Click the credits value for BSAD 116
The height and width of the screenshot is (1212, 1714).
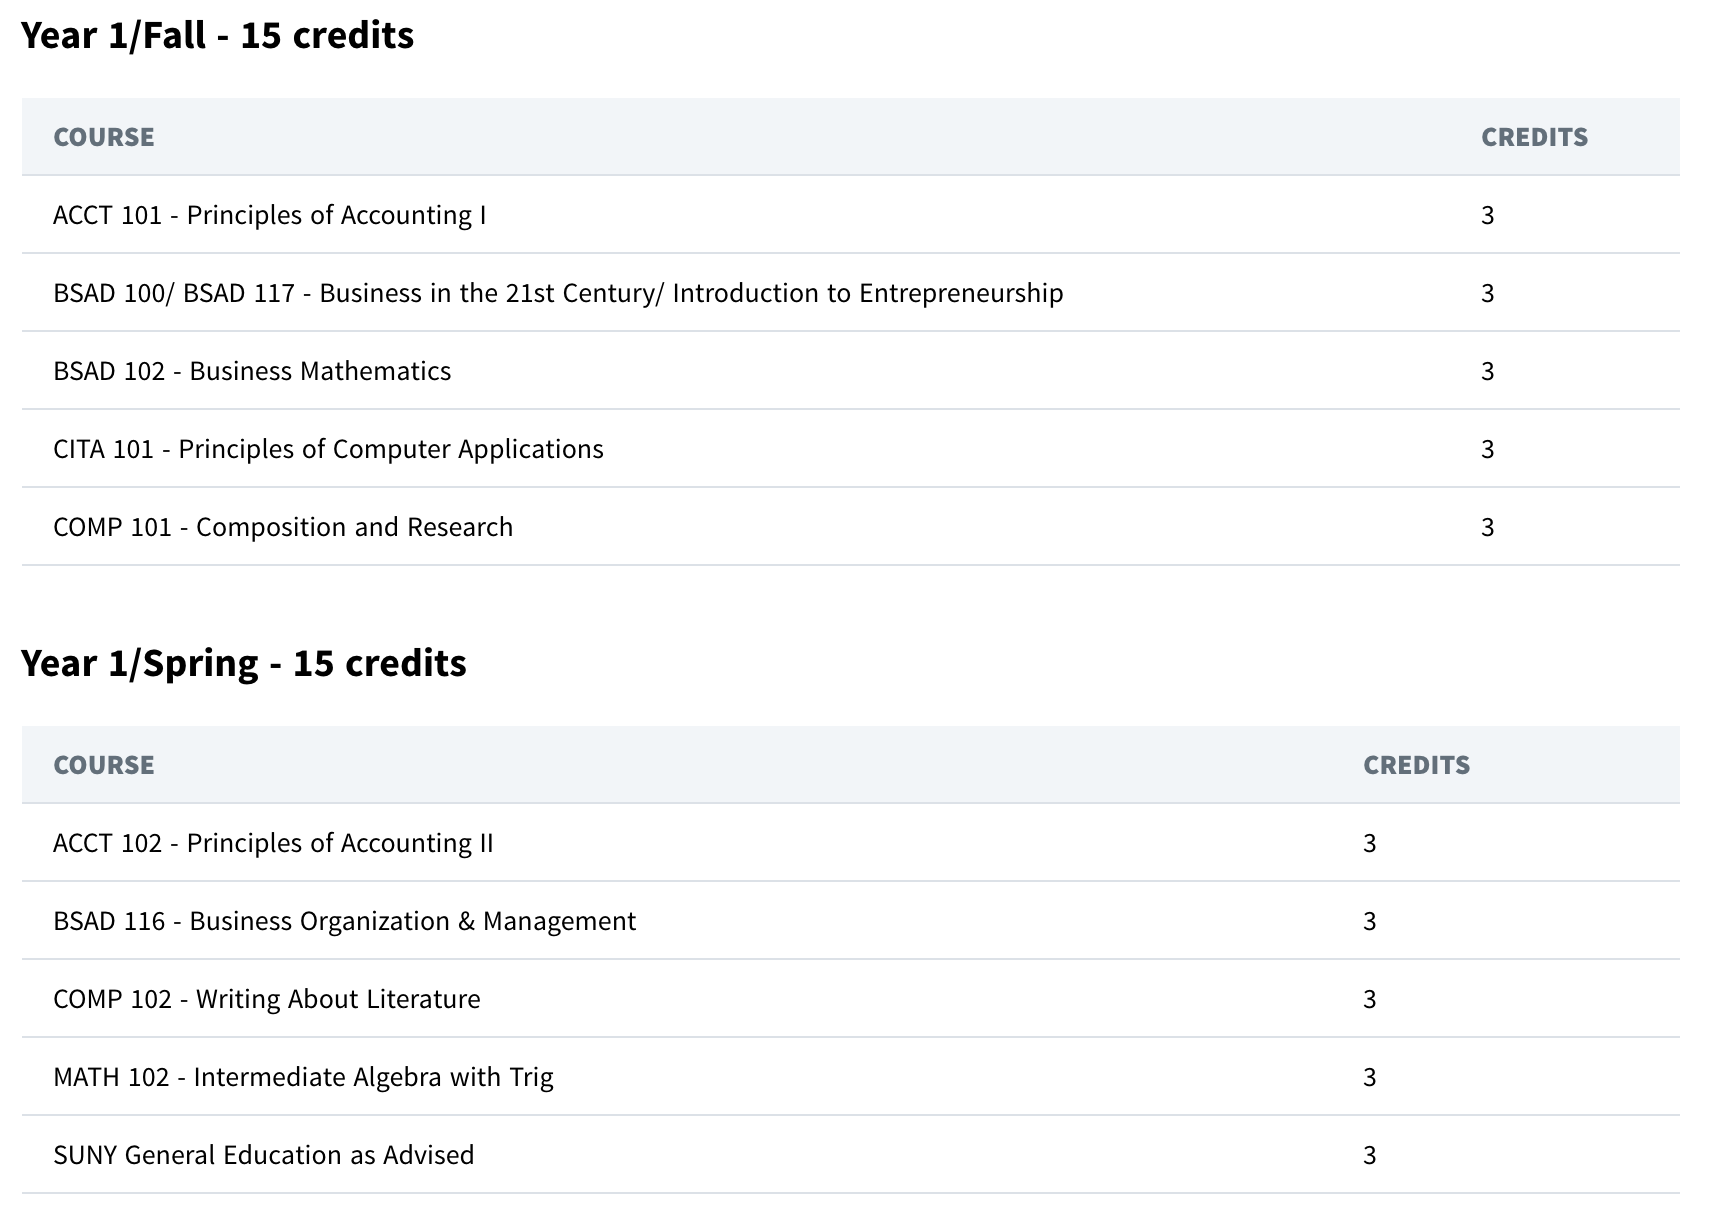1369,921
